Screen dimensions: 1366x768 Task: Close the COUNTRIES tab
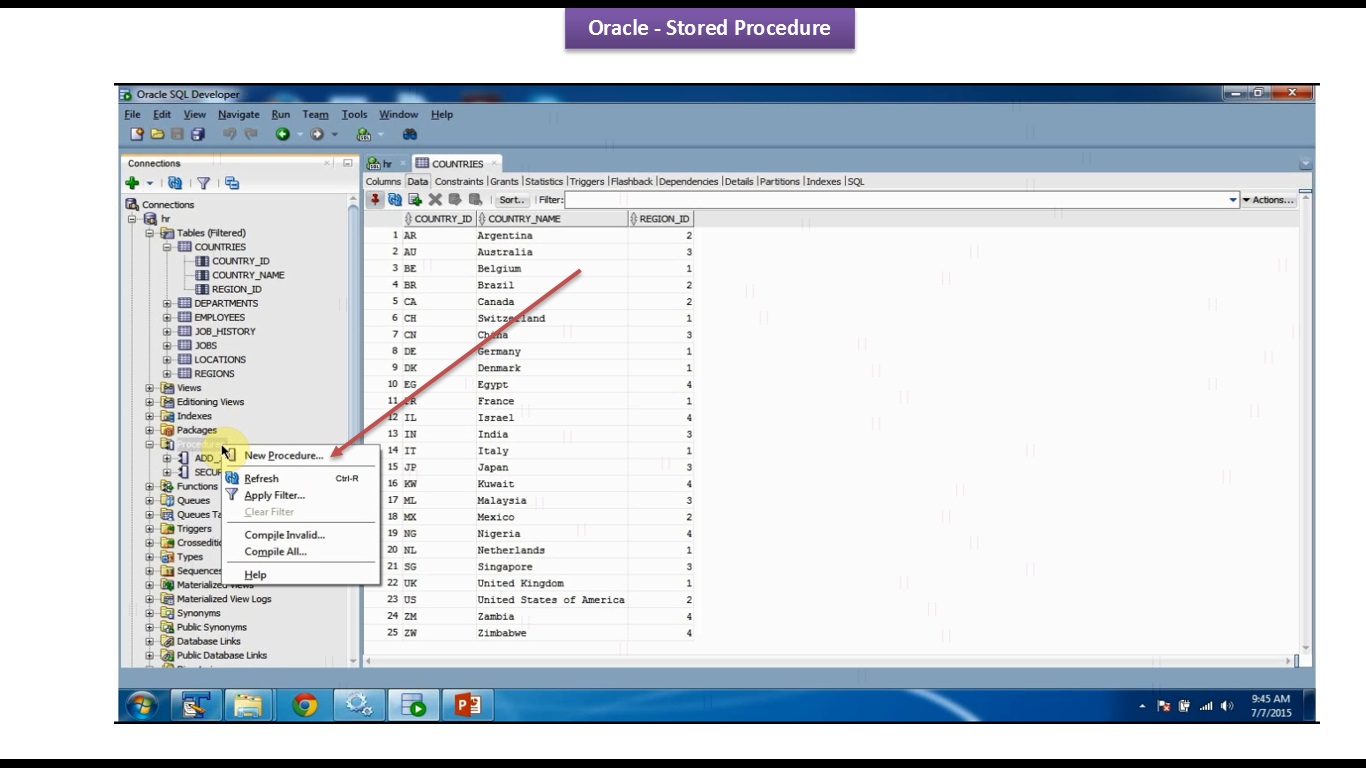pos(494,163)
